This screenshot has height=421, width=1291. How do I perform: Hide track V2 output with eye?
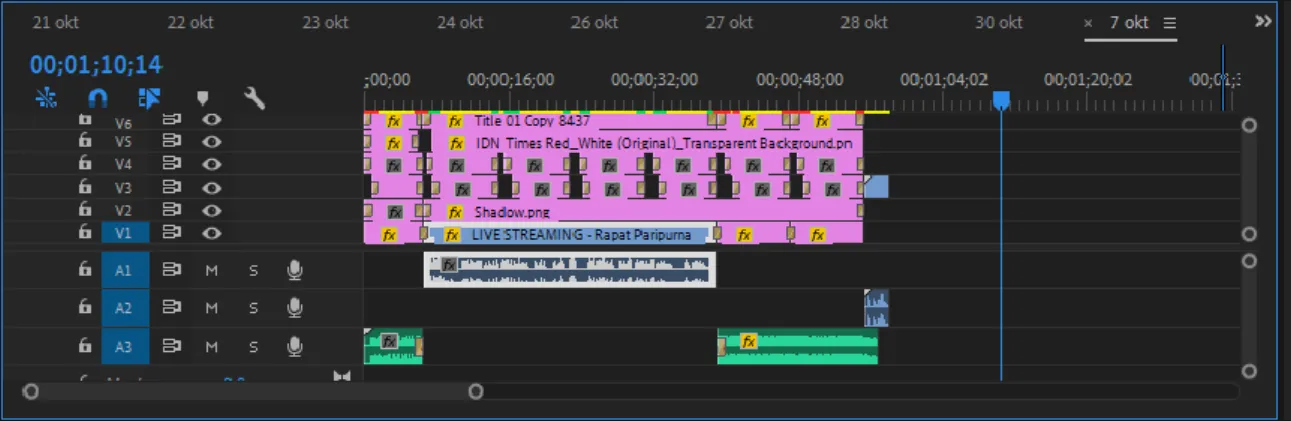tap(211, 210)
